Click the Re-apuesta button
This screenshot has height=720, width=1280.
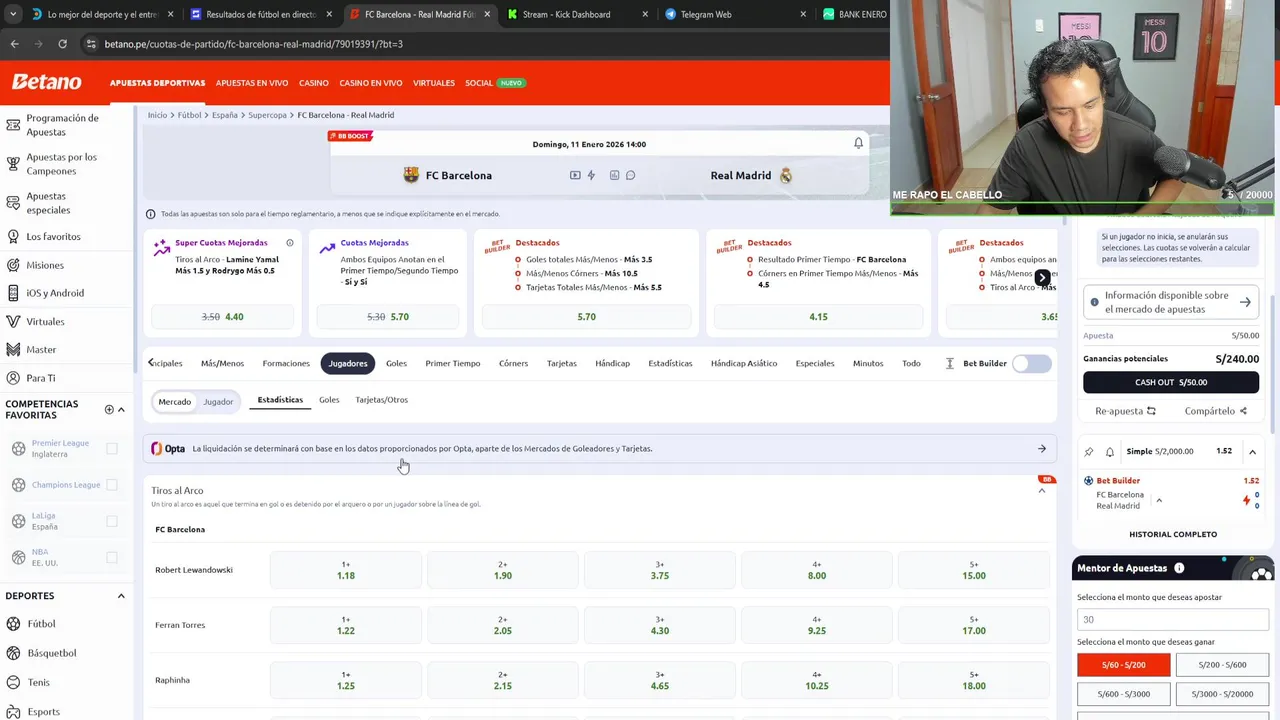click(1125, 411)
